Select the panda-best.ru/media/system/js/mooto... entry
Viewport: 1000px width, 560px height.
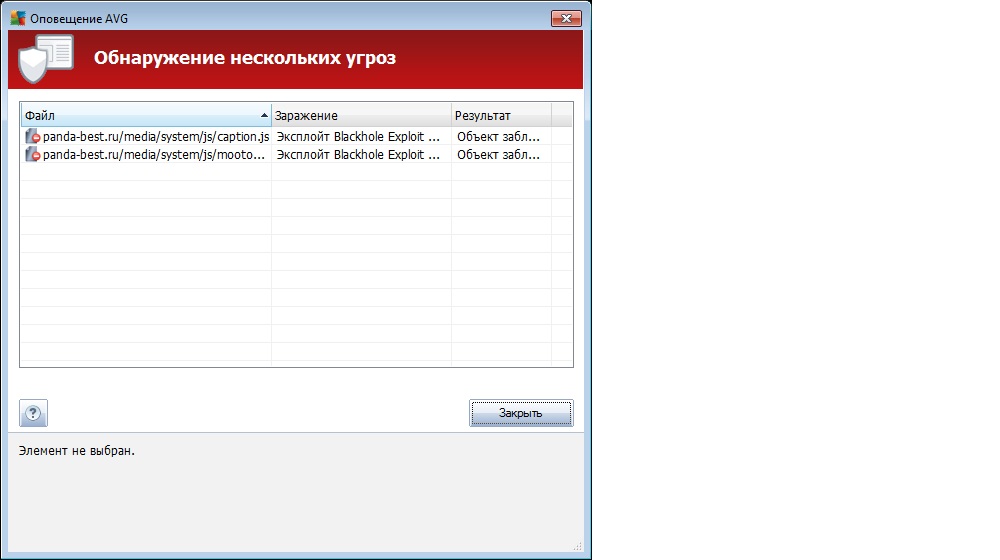[154, 154]
